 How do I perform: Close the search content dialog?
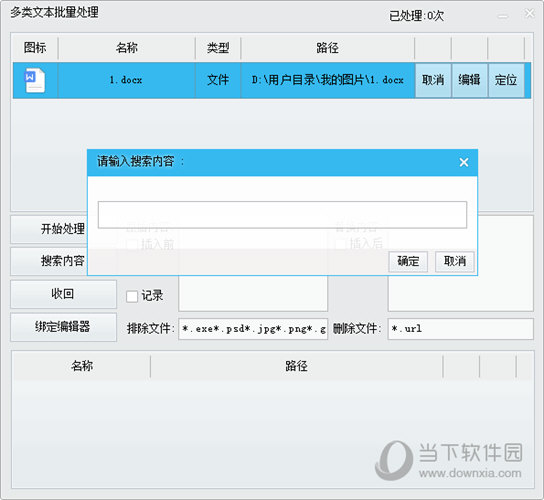464,162
